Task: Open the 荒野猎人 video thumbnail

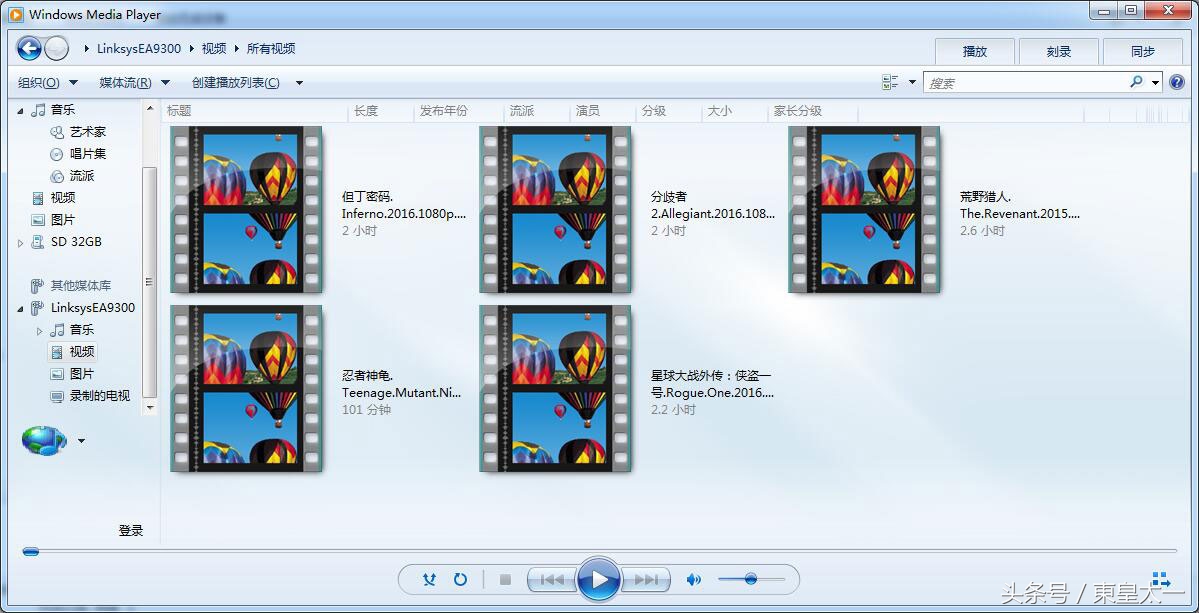Action: pos(864,209)
